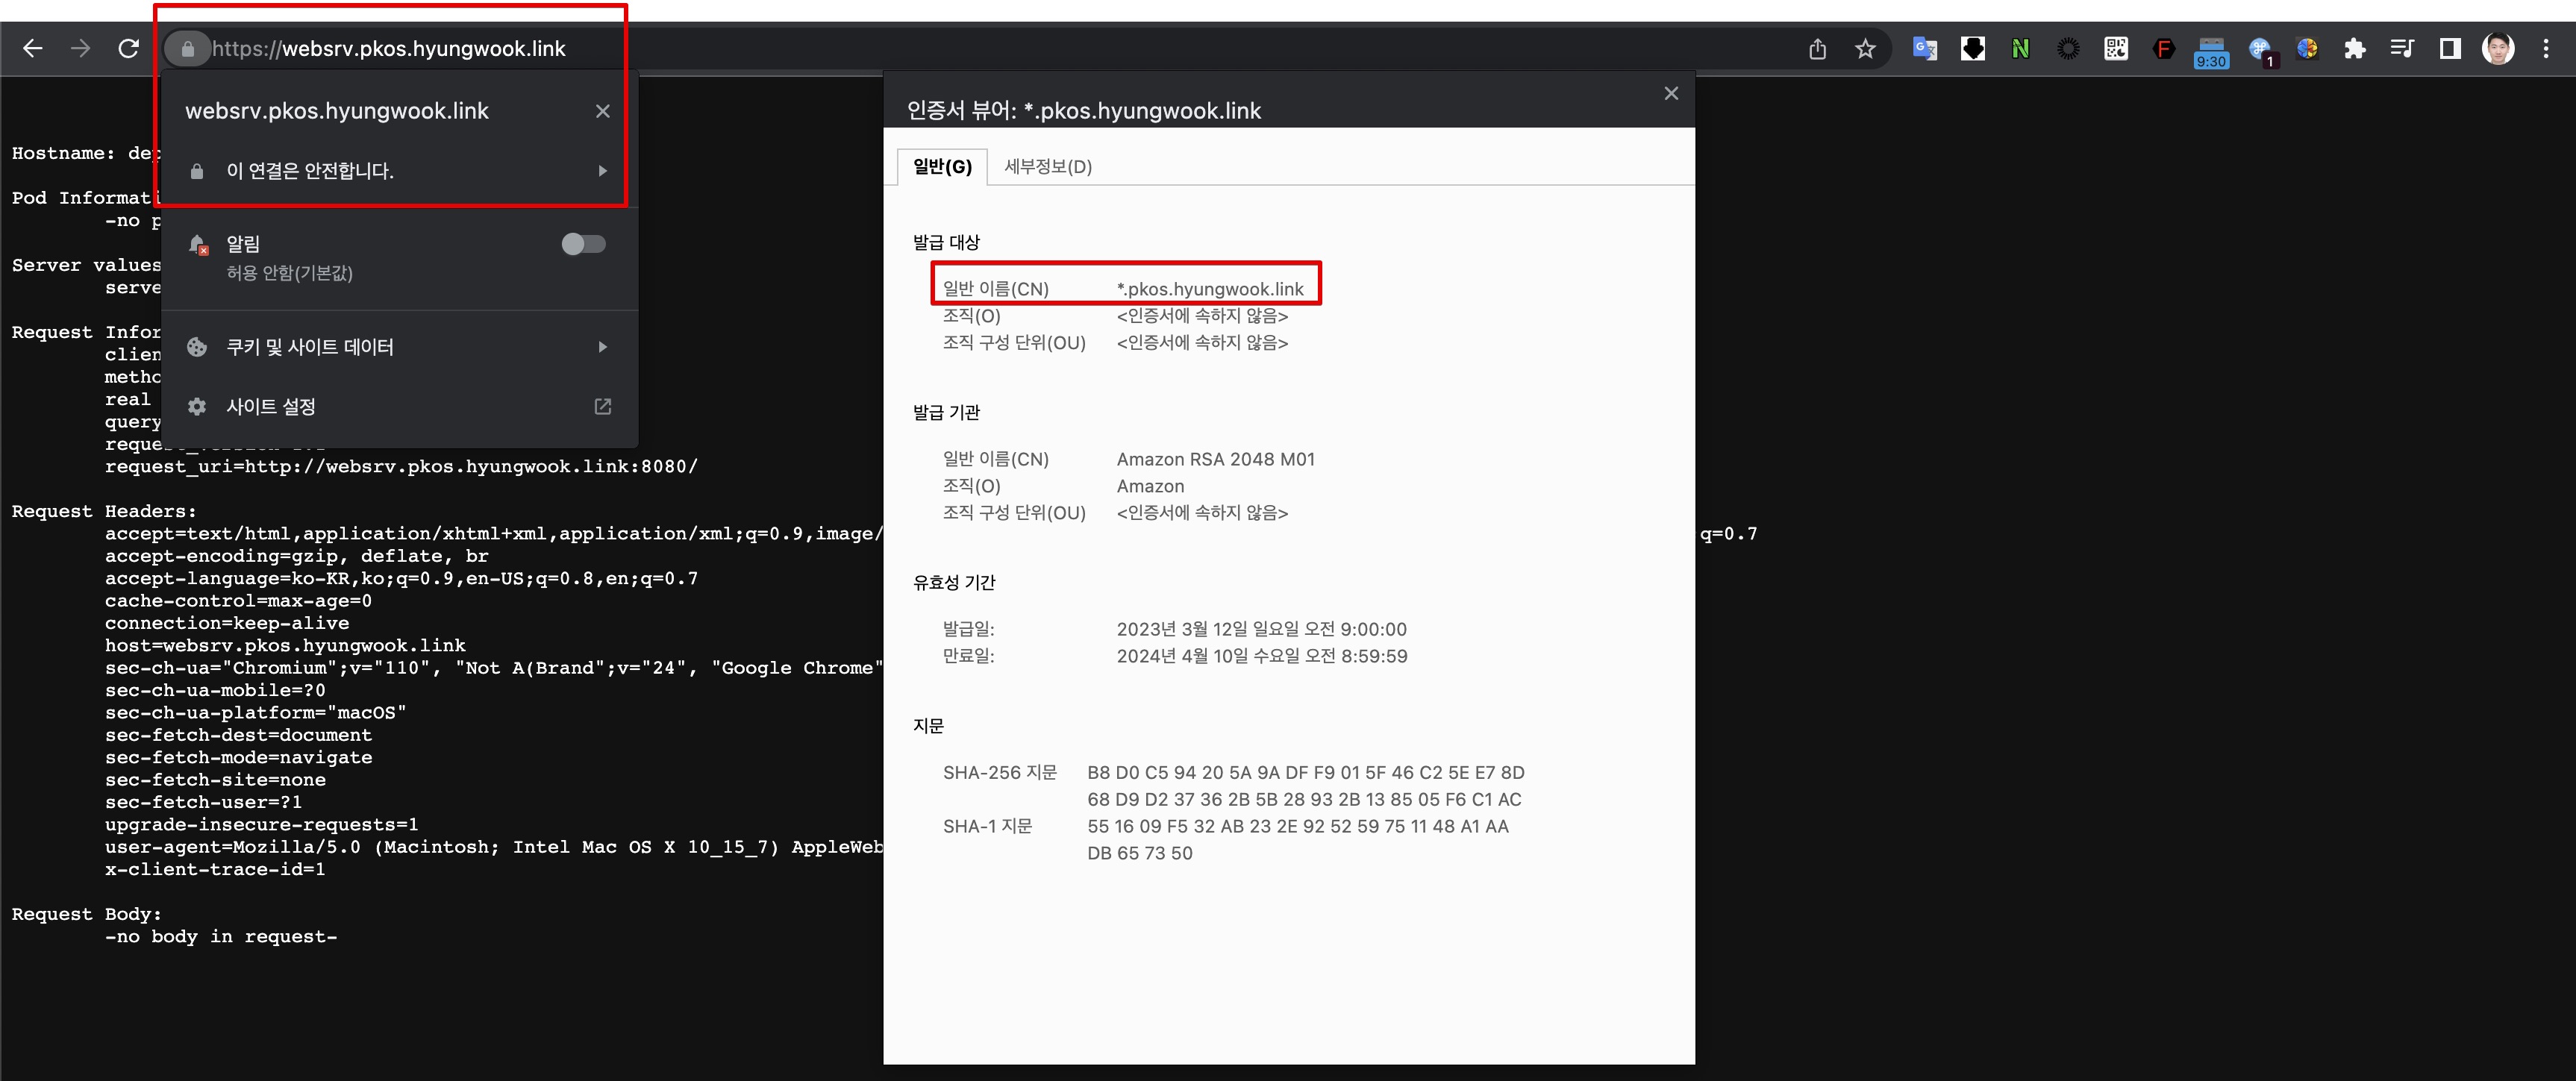Viewport: 2576px width, 1081px height.
Task: Bookmark this page with star icon
Action: coord(1865,48)
